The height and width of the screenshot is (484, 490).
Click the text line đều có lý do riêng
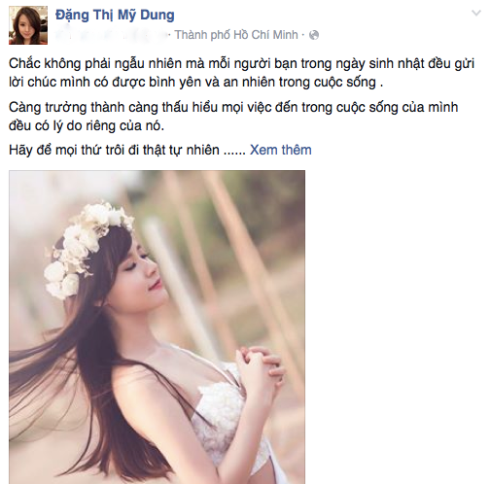tap(87, 126)
